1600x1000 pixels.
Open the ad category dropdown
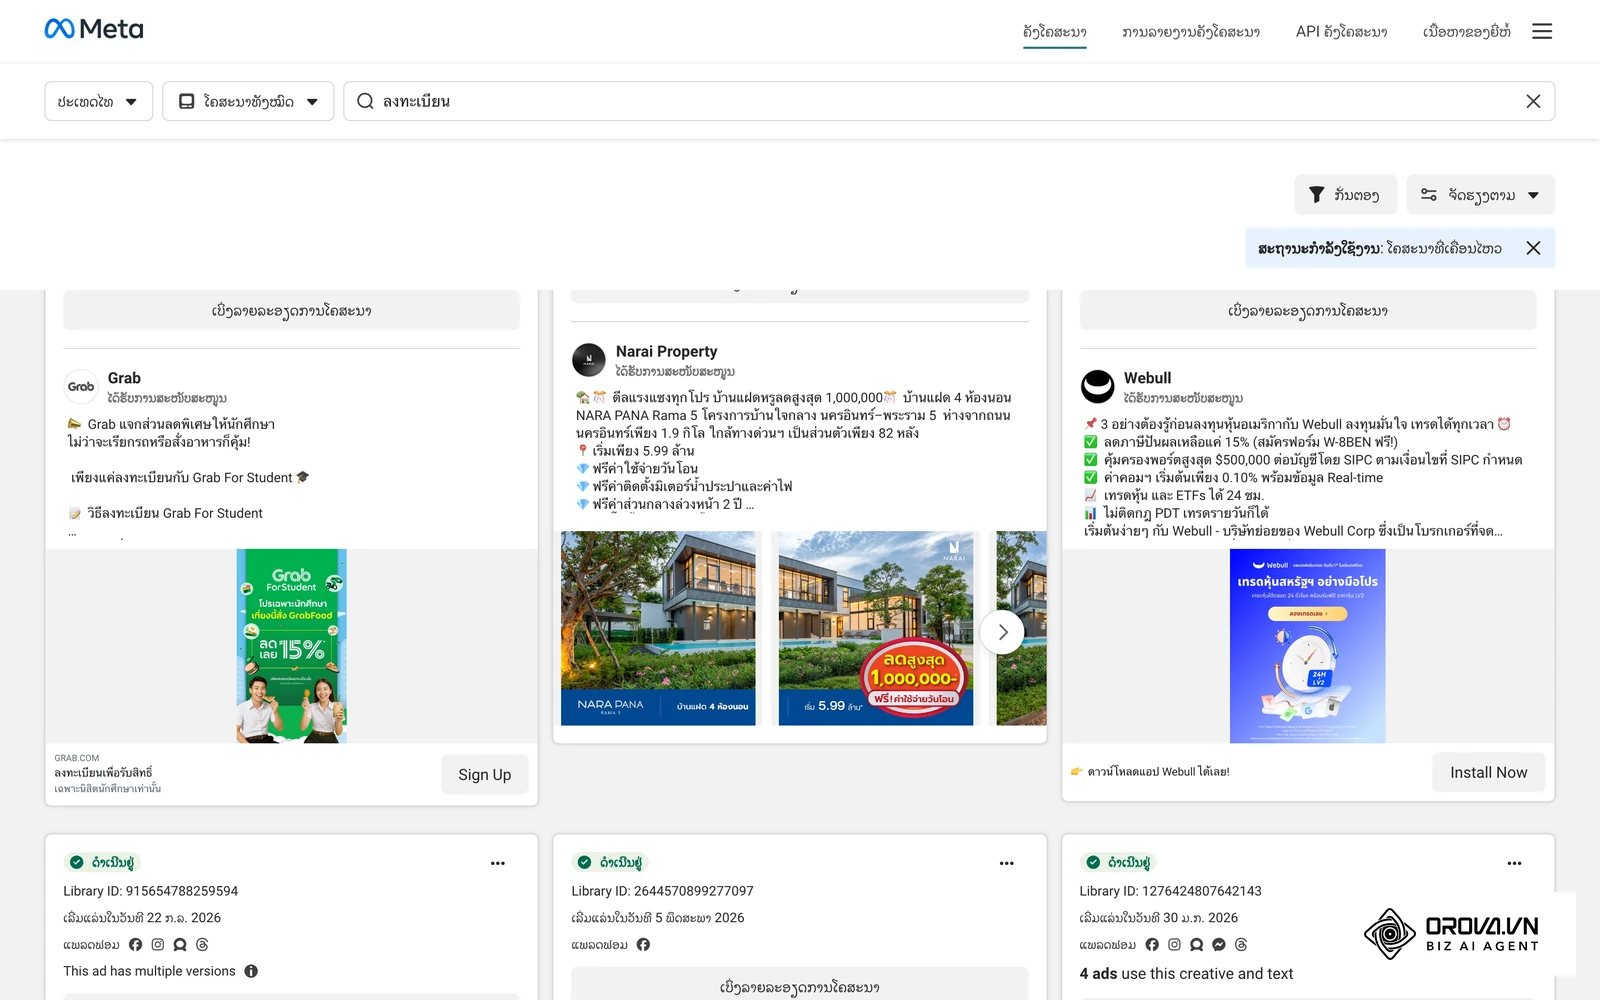click(x=248, y=101)
